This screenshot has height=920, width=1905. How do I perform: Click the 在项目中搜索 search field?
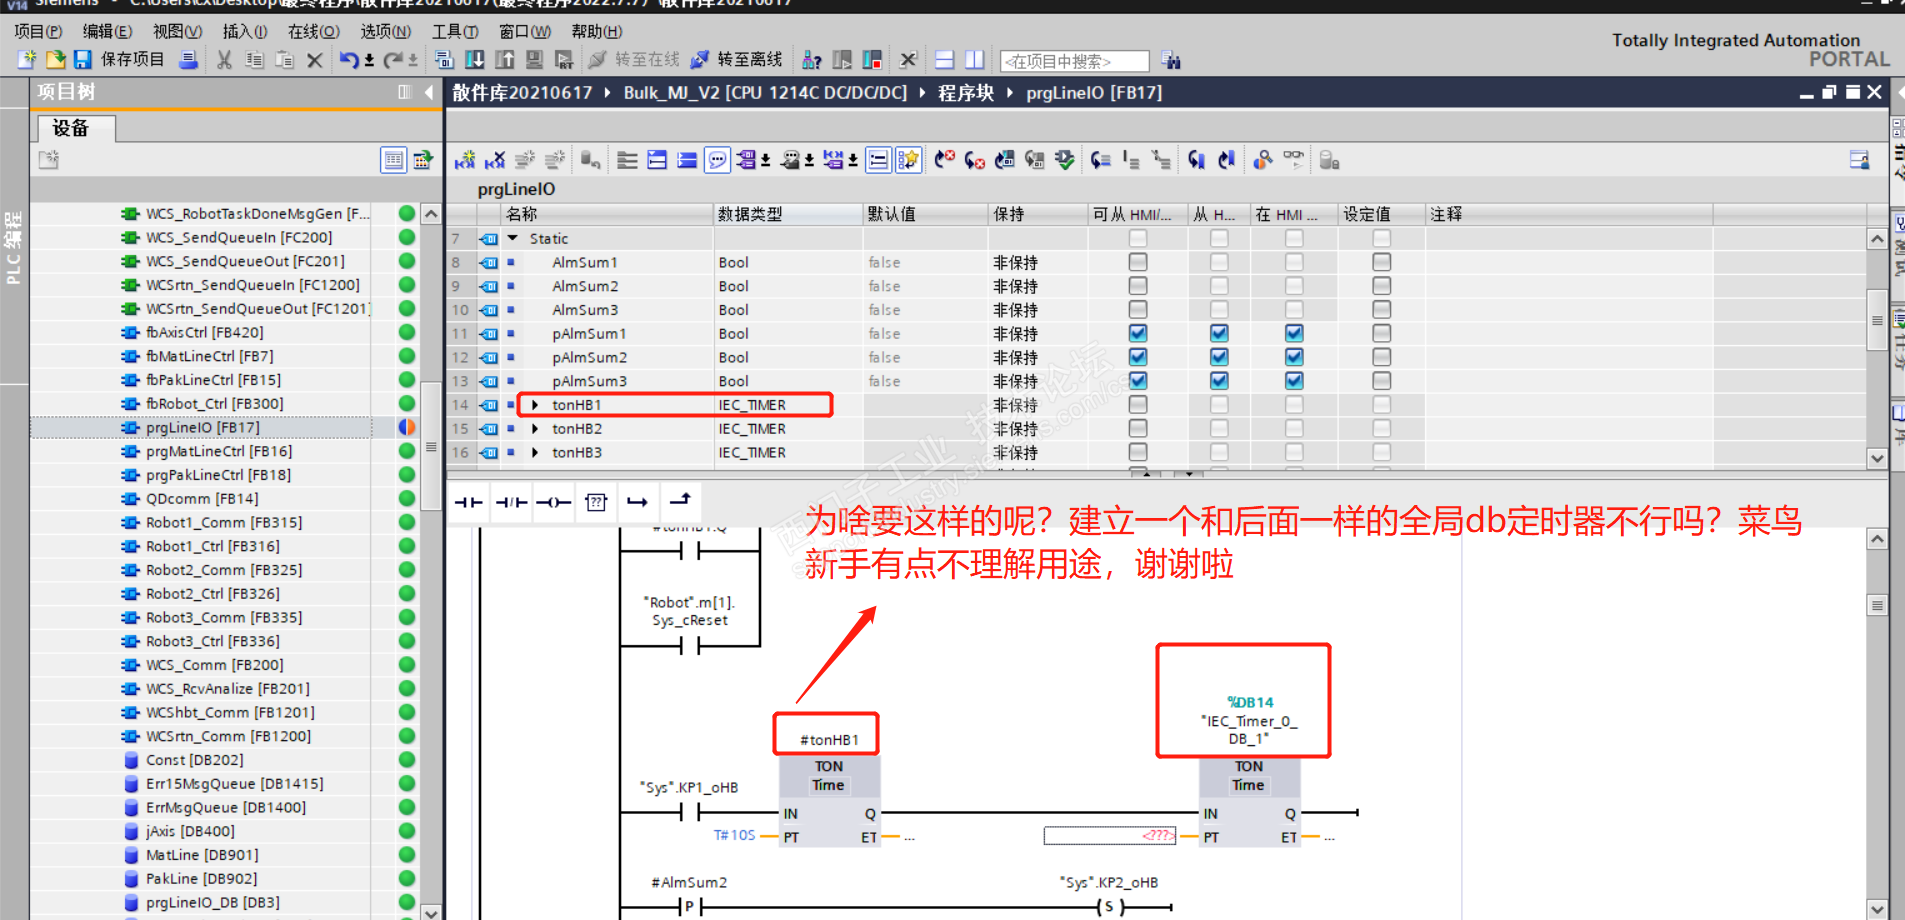1074,61
